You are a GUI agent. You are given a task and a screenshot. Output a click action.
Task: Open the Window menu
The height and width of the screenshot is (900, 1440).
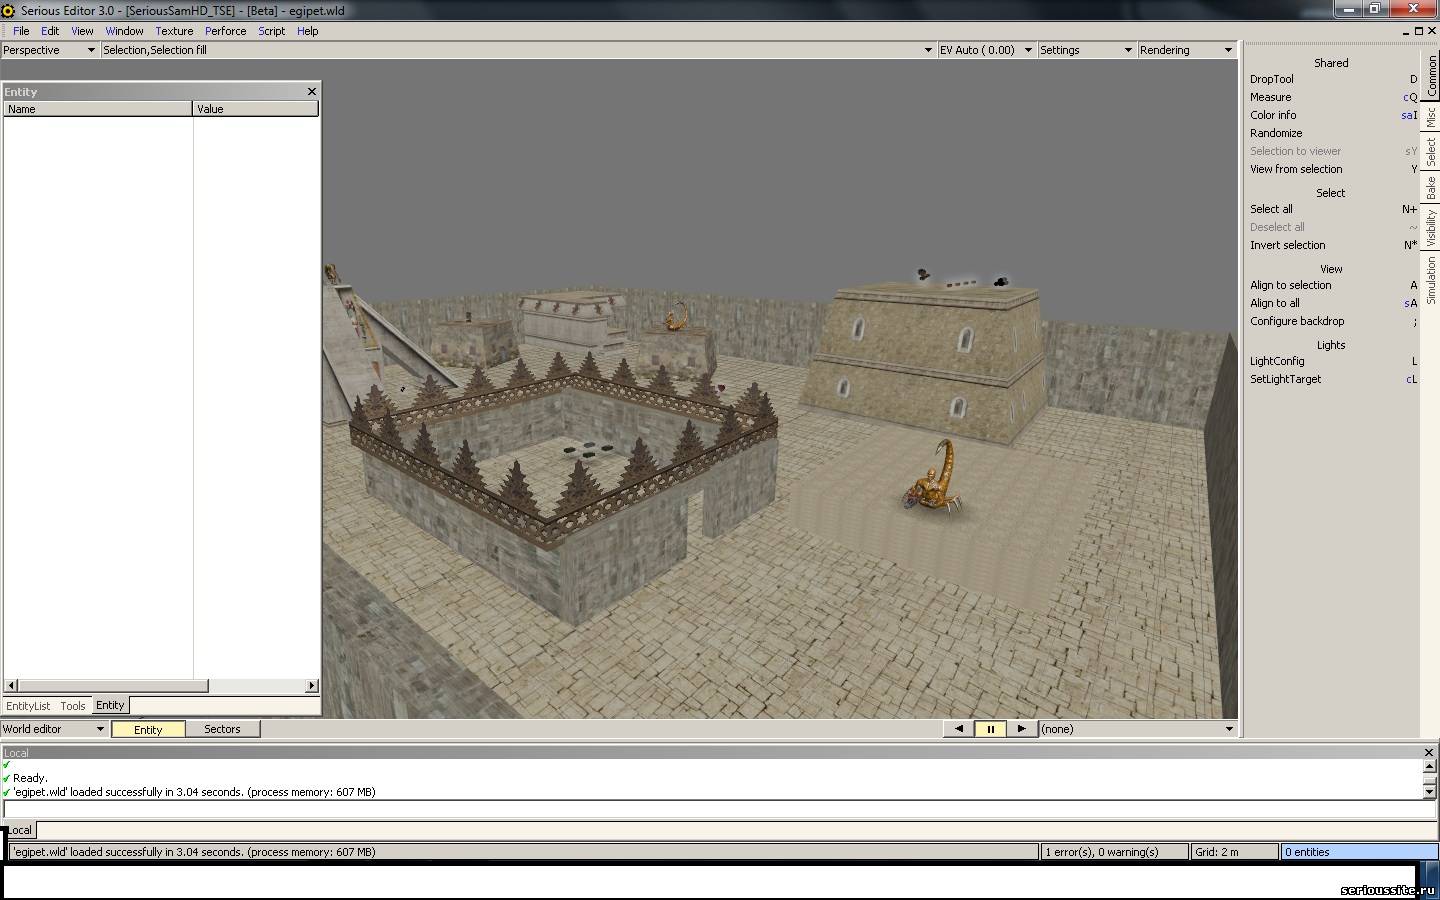coord(124,31)
